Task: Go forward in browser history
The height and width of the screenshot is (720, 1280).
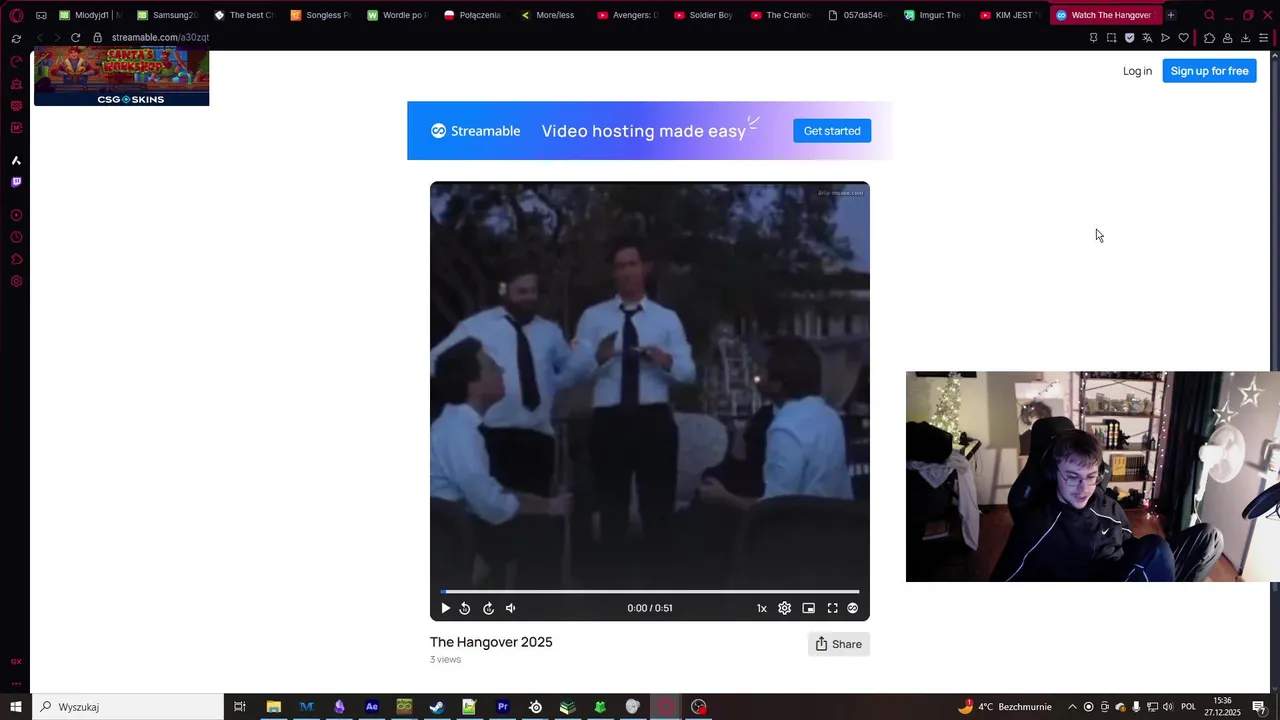Action: tap(56, 37)
